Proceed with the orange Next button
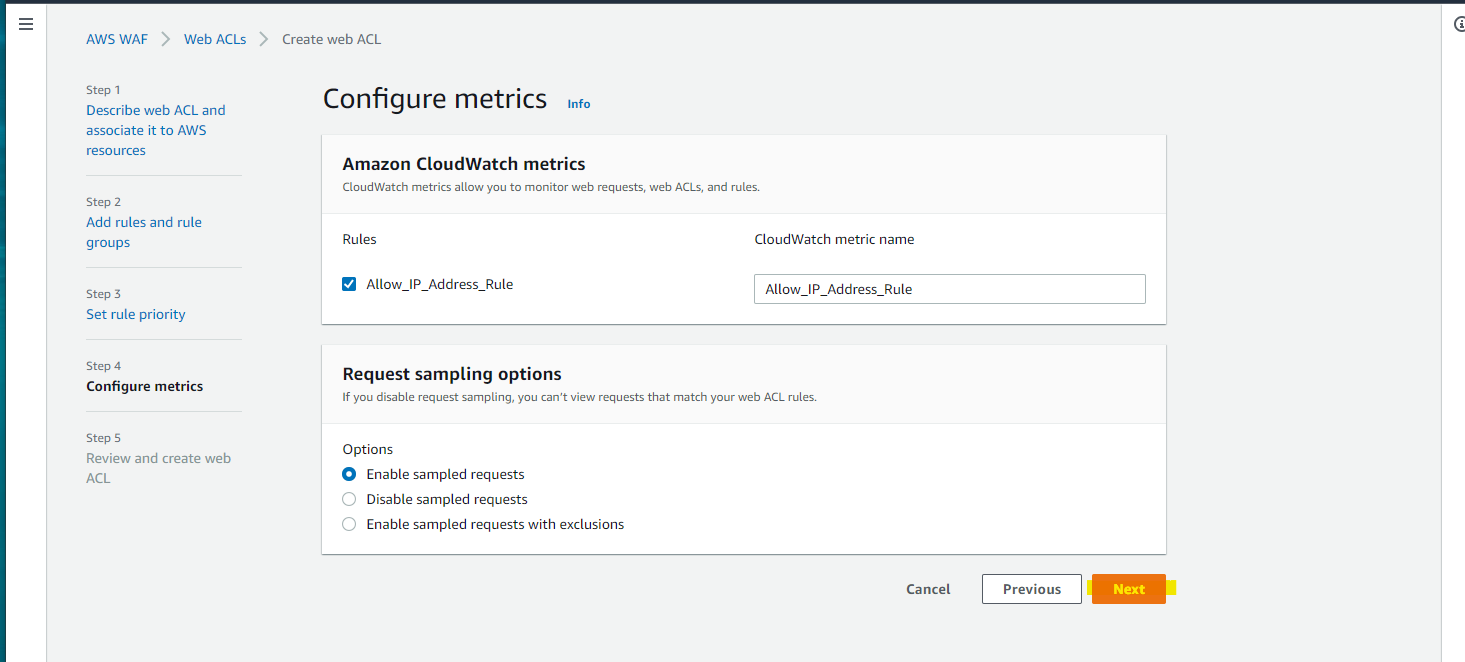This screenshot has height=662, width=1465. tap(1128, 589)
